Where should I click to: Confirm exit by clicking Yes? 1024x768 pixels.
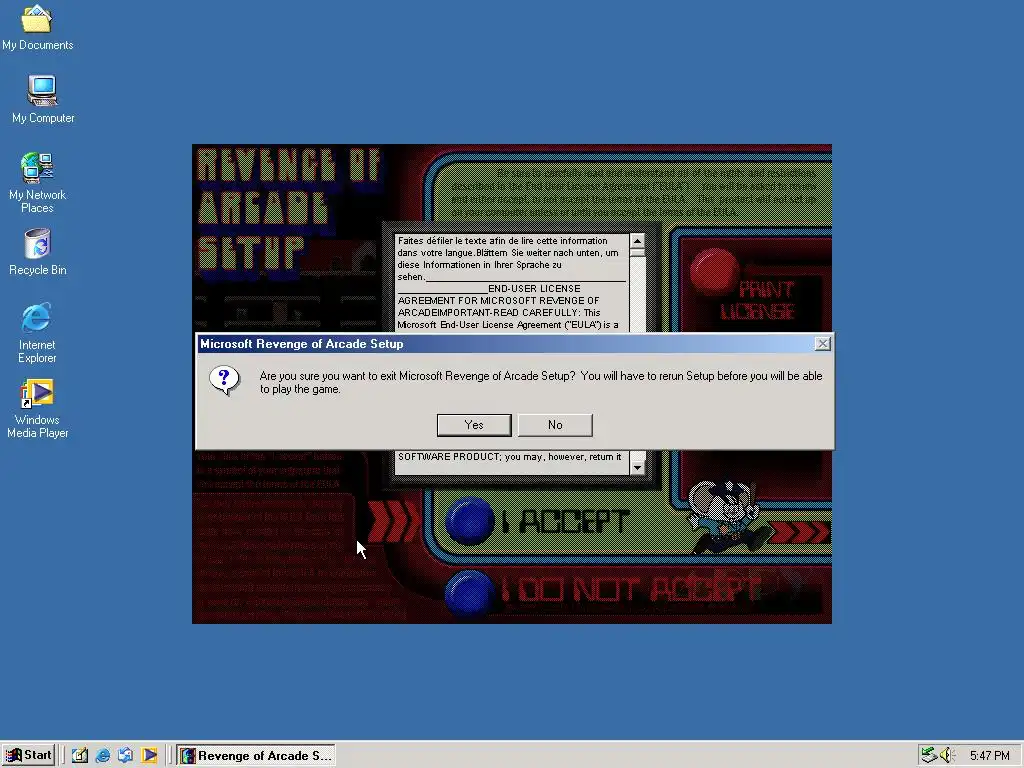pyautogui.click(x=473, y=425)
